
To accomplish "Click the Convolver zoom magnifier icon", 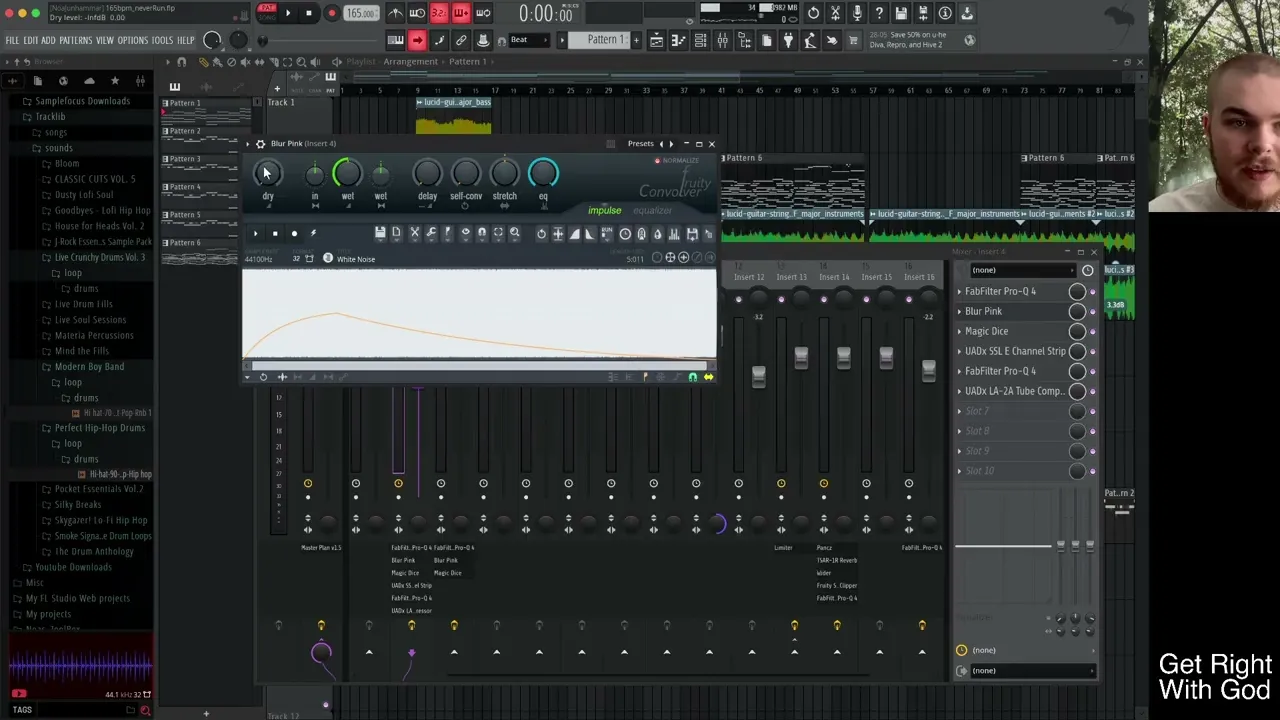I will (515, 233).
